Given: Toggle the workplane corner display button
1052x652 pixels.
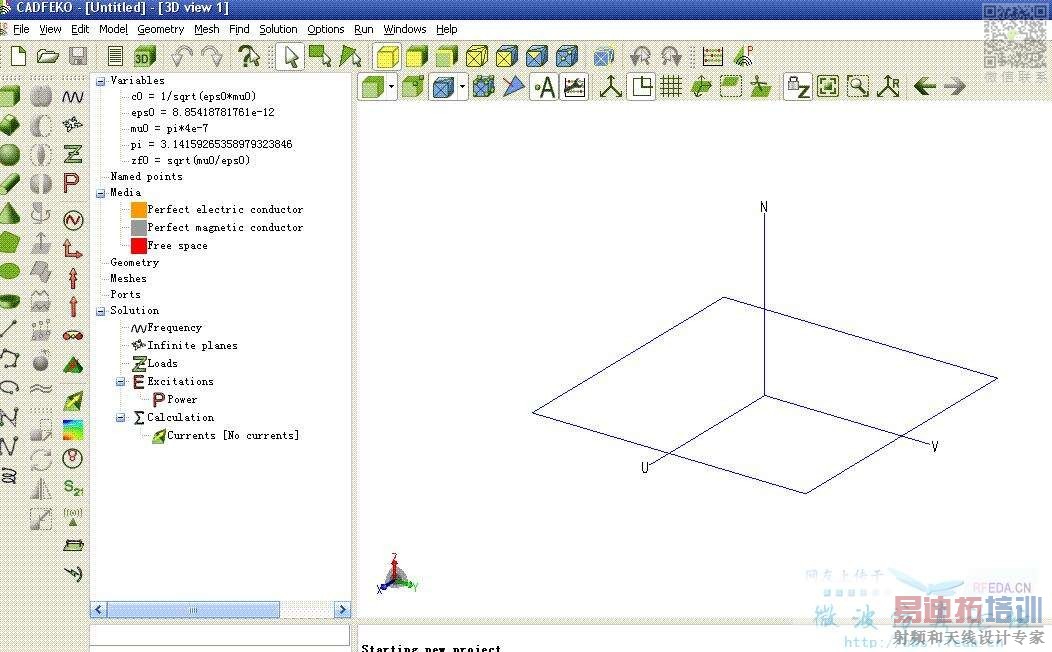Looking at the screenshot, I should click(x=641, y=87).
